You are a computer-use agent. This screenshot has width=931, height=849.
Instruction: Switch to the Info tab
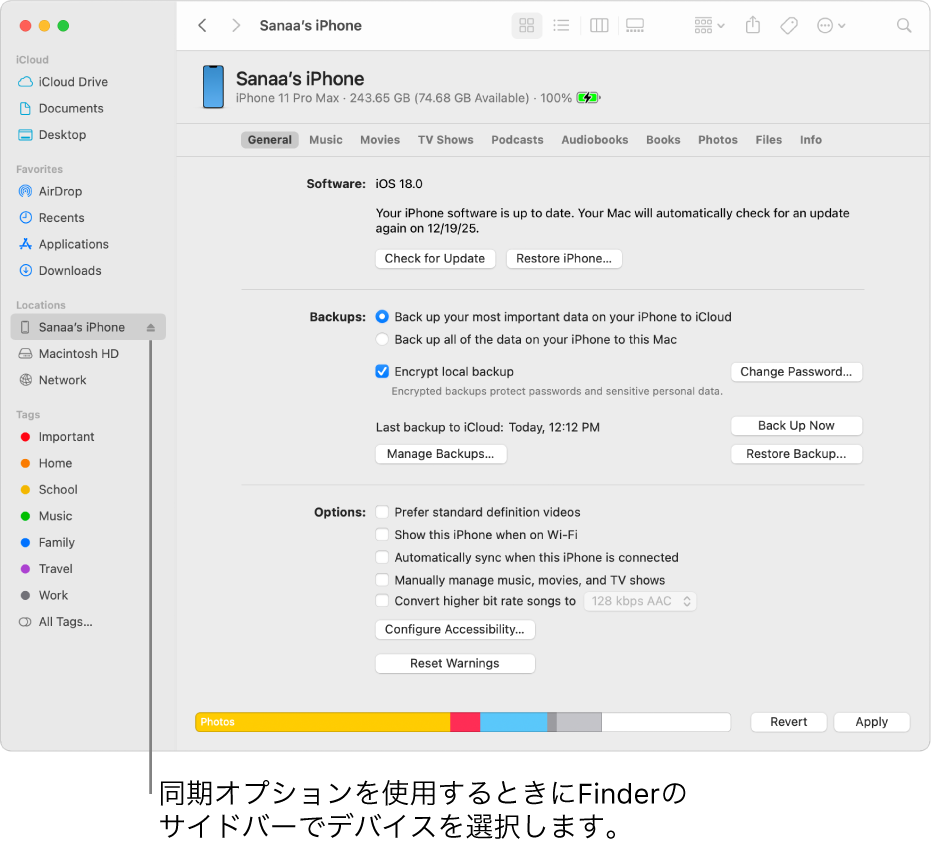810,140
